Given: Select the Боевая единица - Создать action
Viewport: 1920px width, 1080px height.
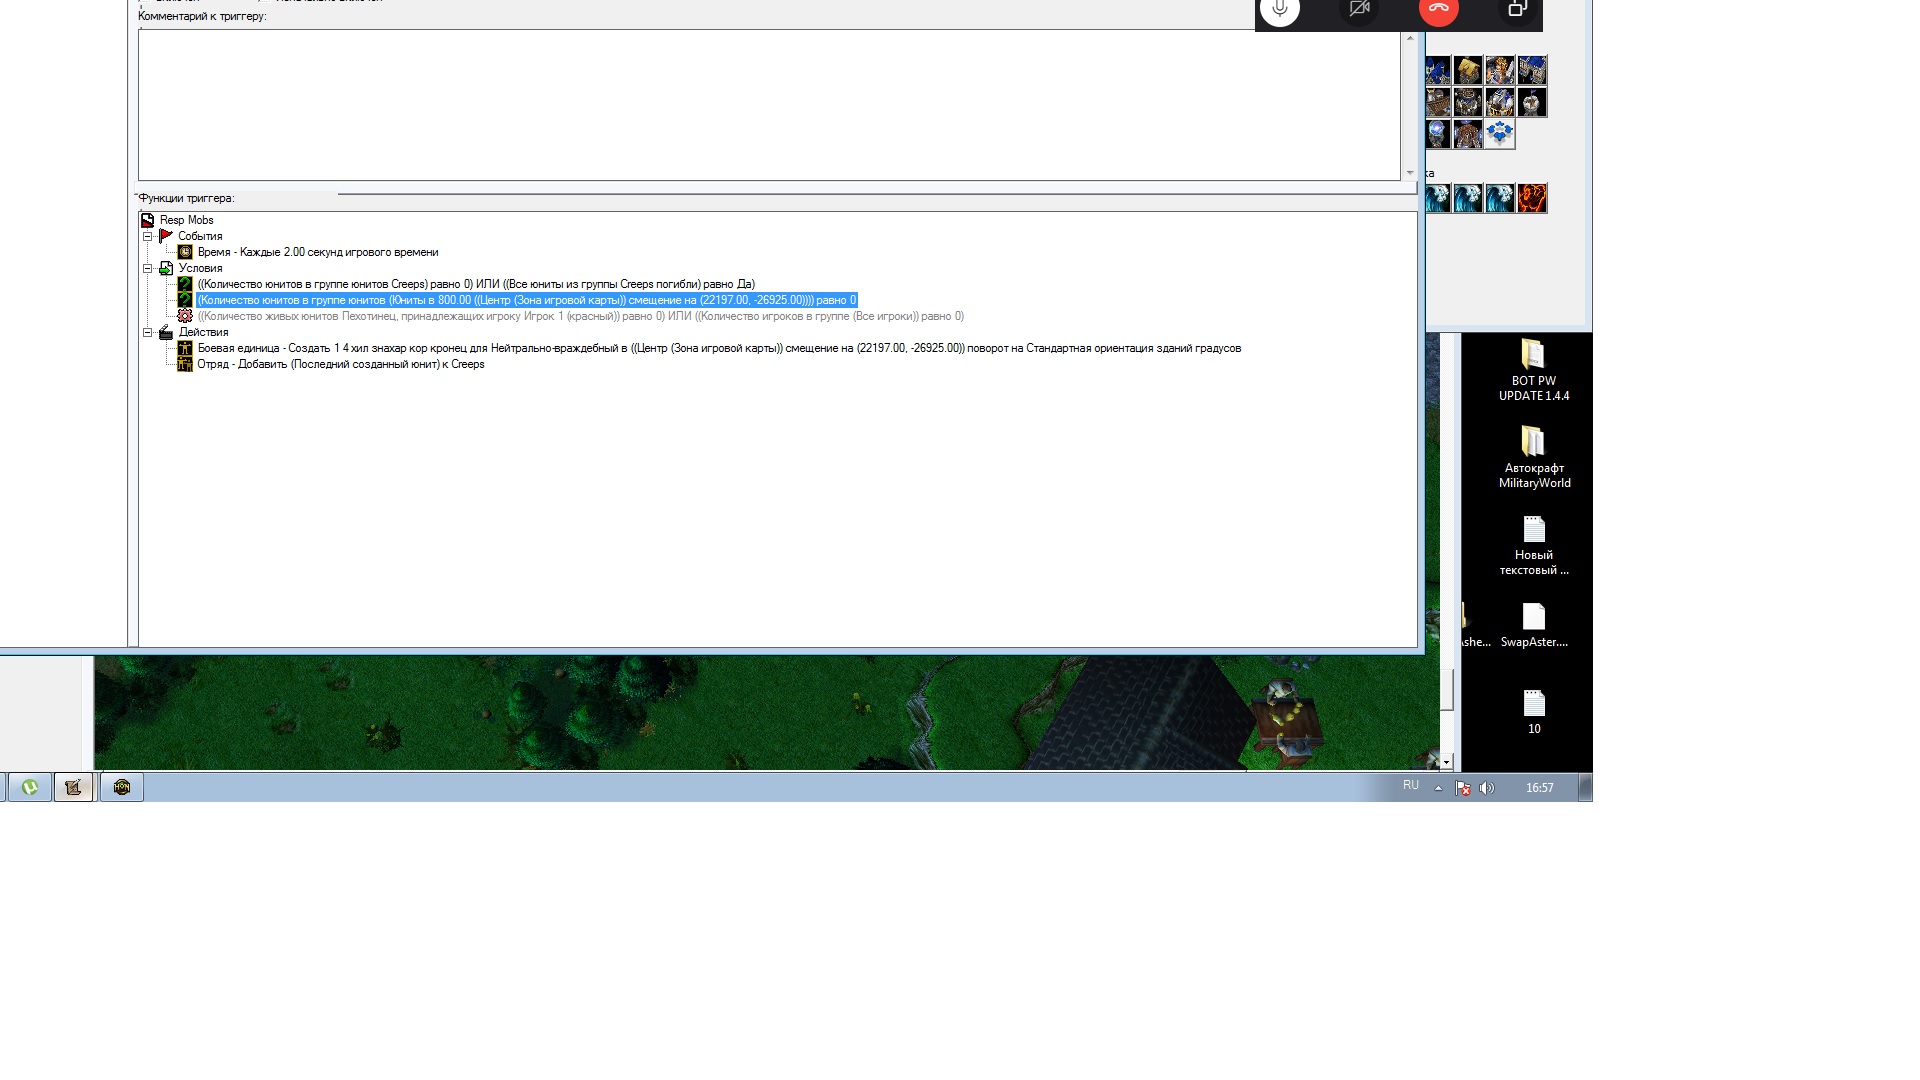Looking at the screenshot, I should coord(718,349).
